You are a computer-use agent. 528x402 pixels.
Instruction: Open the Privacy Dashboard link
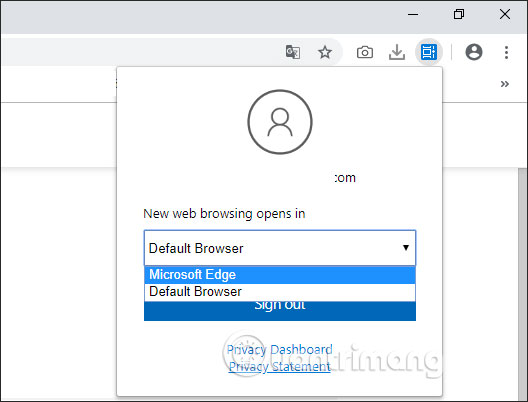(x=279, y=349)
